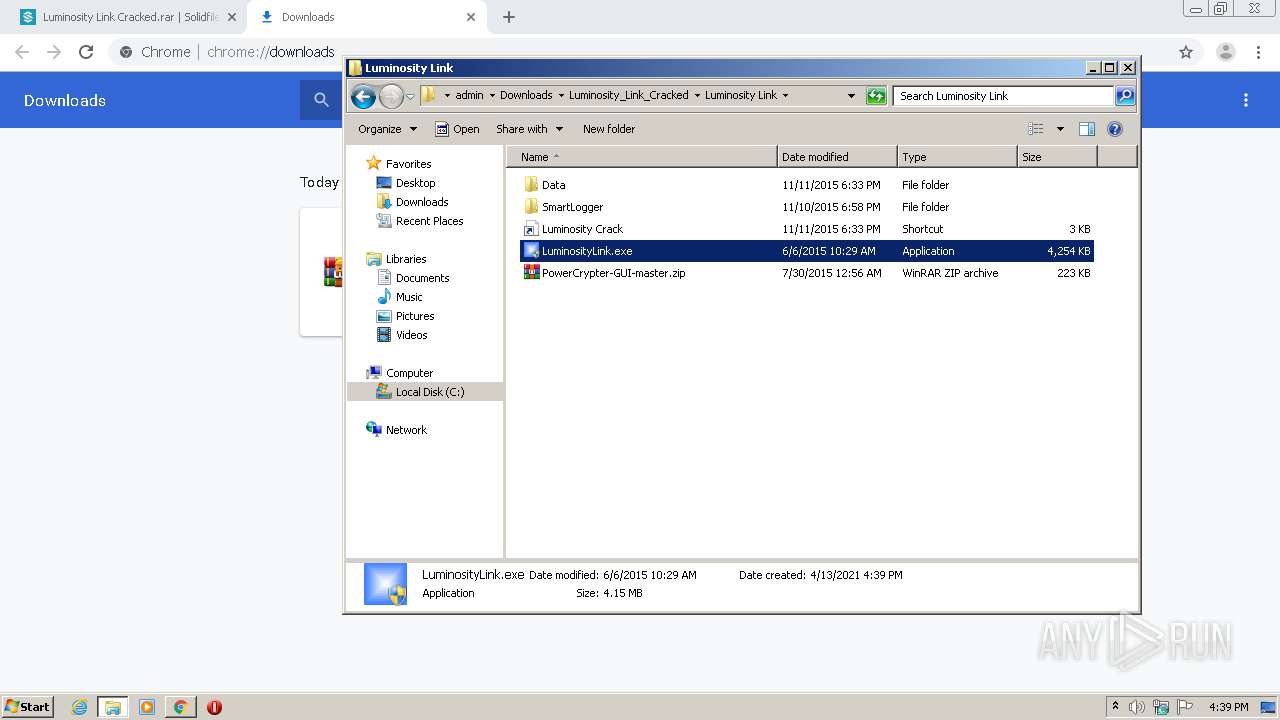
Task: Open Favorites in the navigation pane
Action: point(399,164)
